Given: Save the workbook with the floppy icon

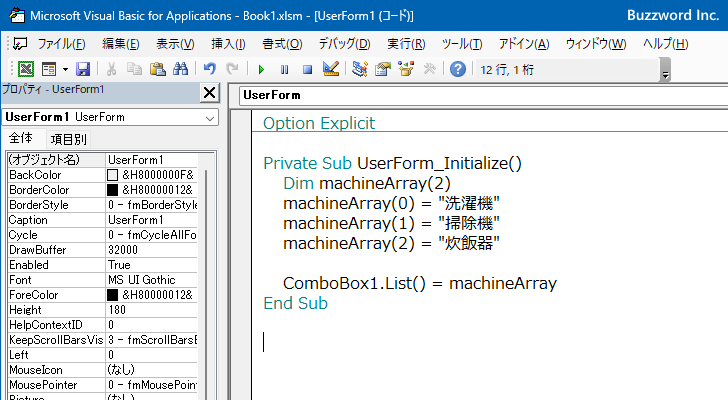Looking at the screenshot, I should [x=83, y=69].
